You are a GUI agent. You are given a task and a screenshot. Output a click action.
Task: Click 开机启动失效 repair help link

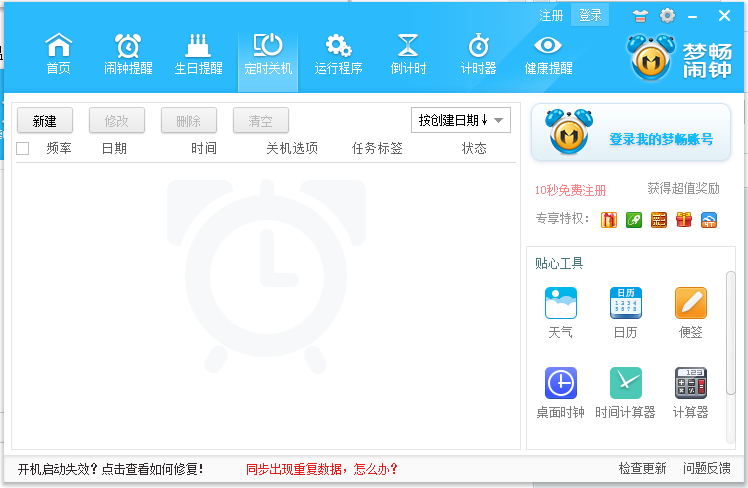click(x=111, y=469)
